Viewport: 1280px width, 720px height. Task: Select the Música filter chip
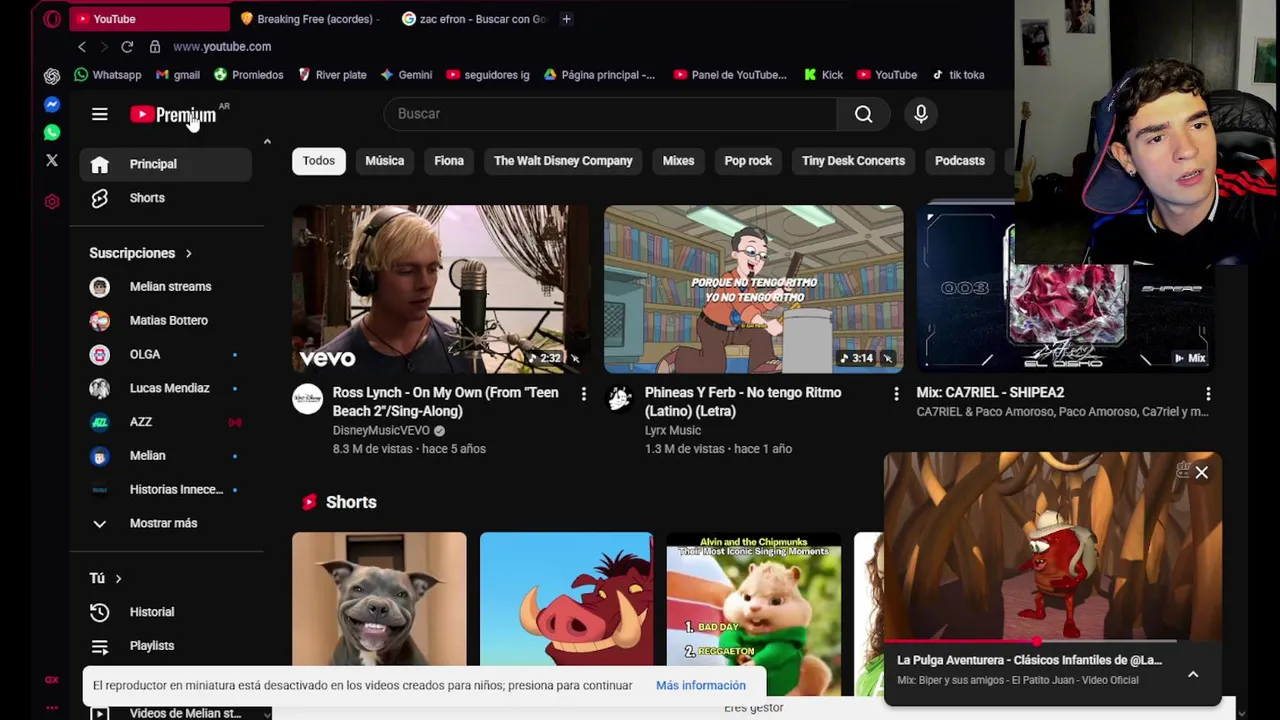[385, 161]
